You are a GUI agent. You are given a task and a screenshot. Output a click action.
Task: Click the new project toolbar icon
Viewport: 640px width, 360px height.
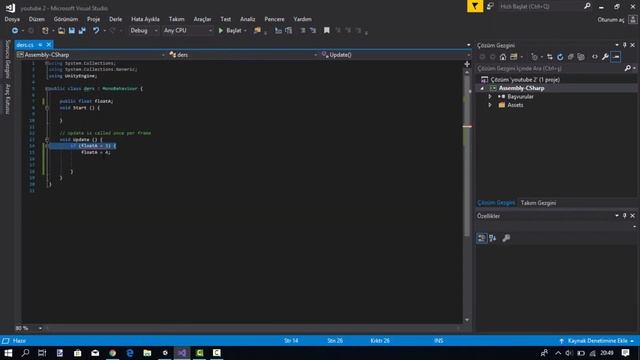45,31
